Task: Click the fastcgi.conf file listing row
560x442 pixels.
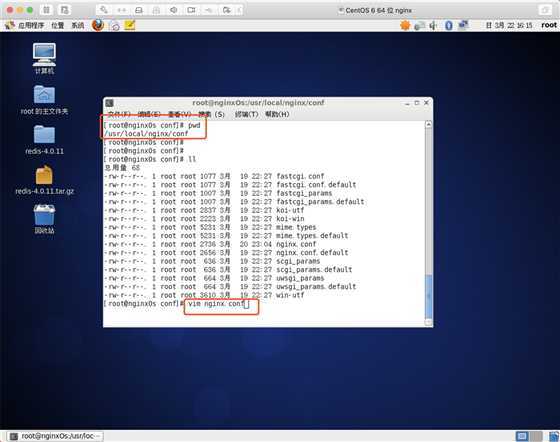Action: (x=214, y=176)
